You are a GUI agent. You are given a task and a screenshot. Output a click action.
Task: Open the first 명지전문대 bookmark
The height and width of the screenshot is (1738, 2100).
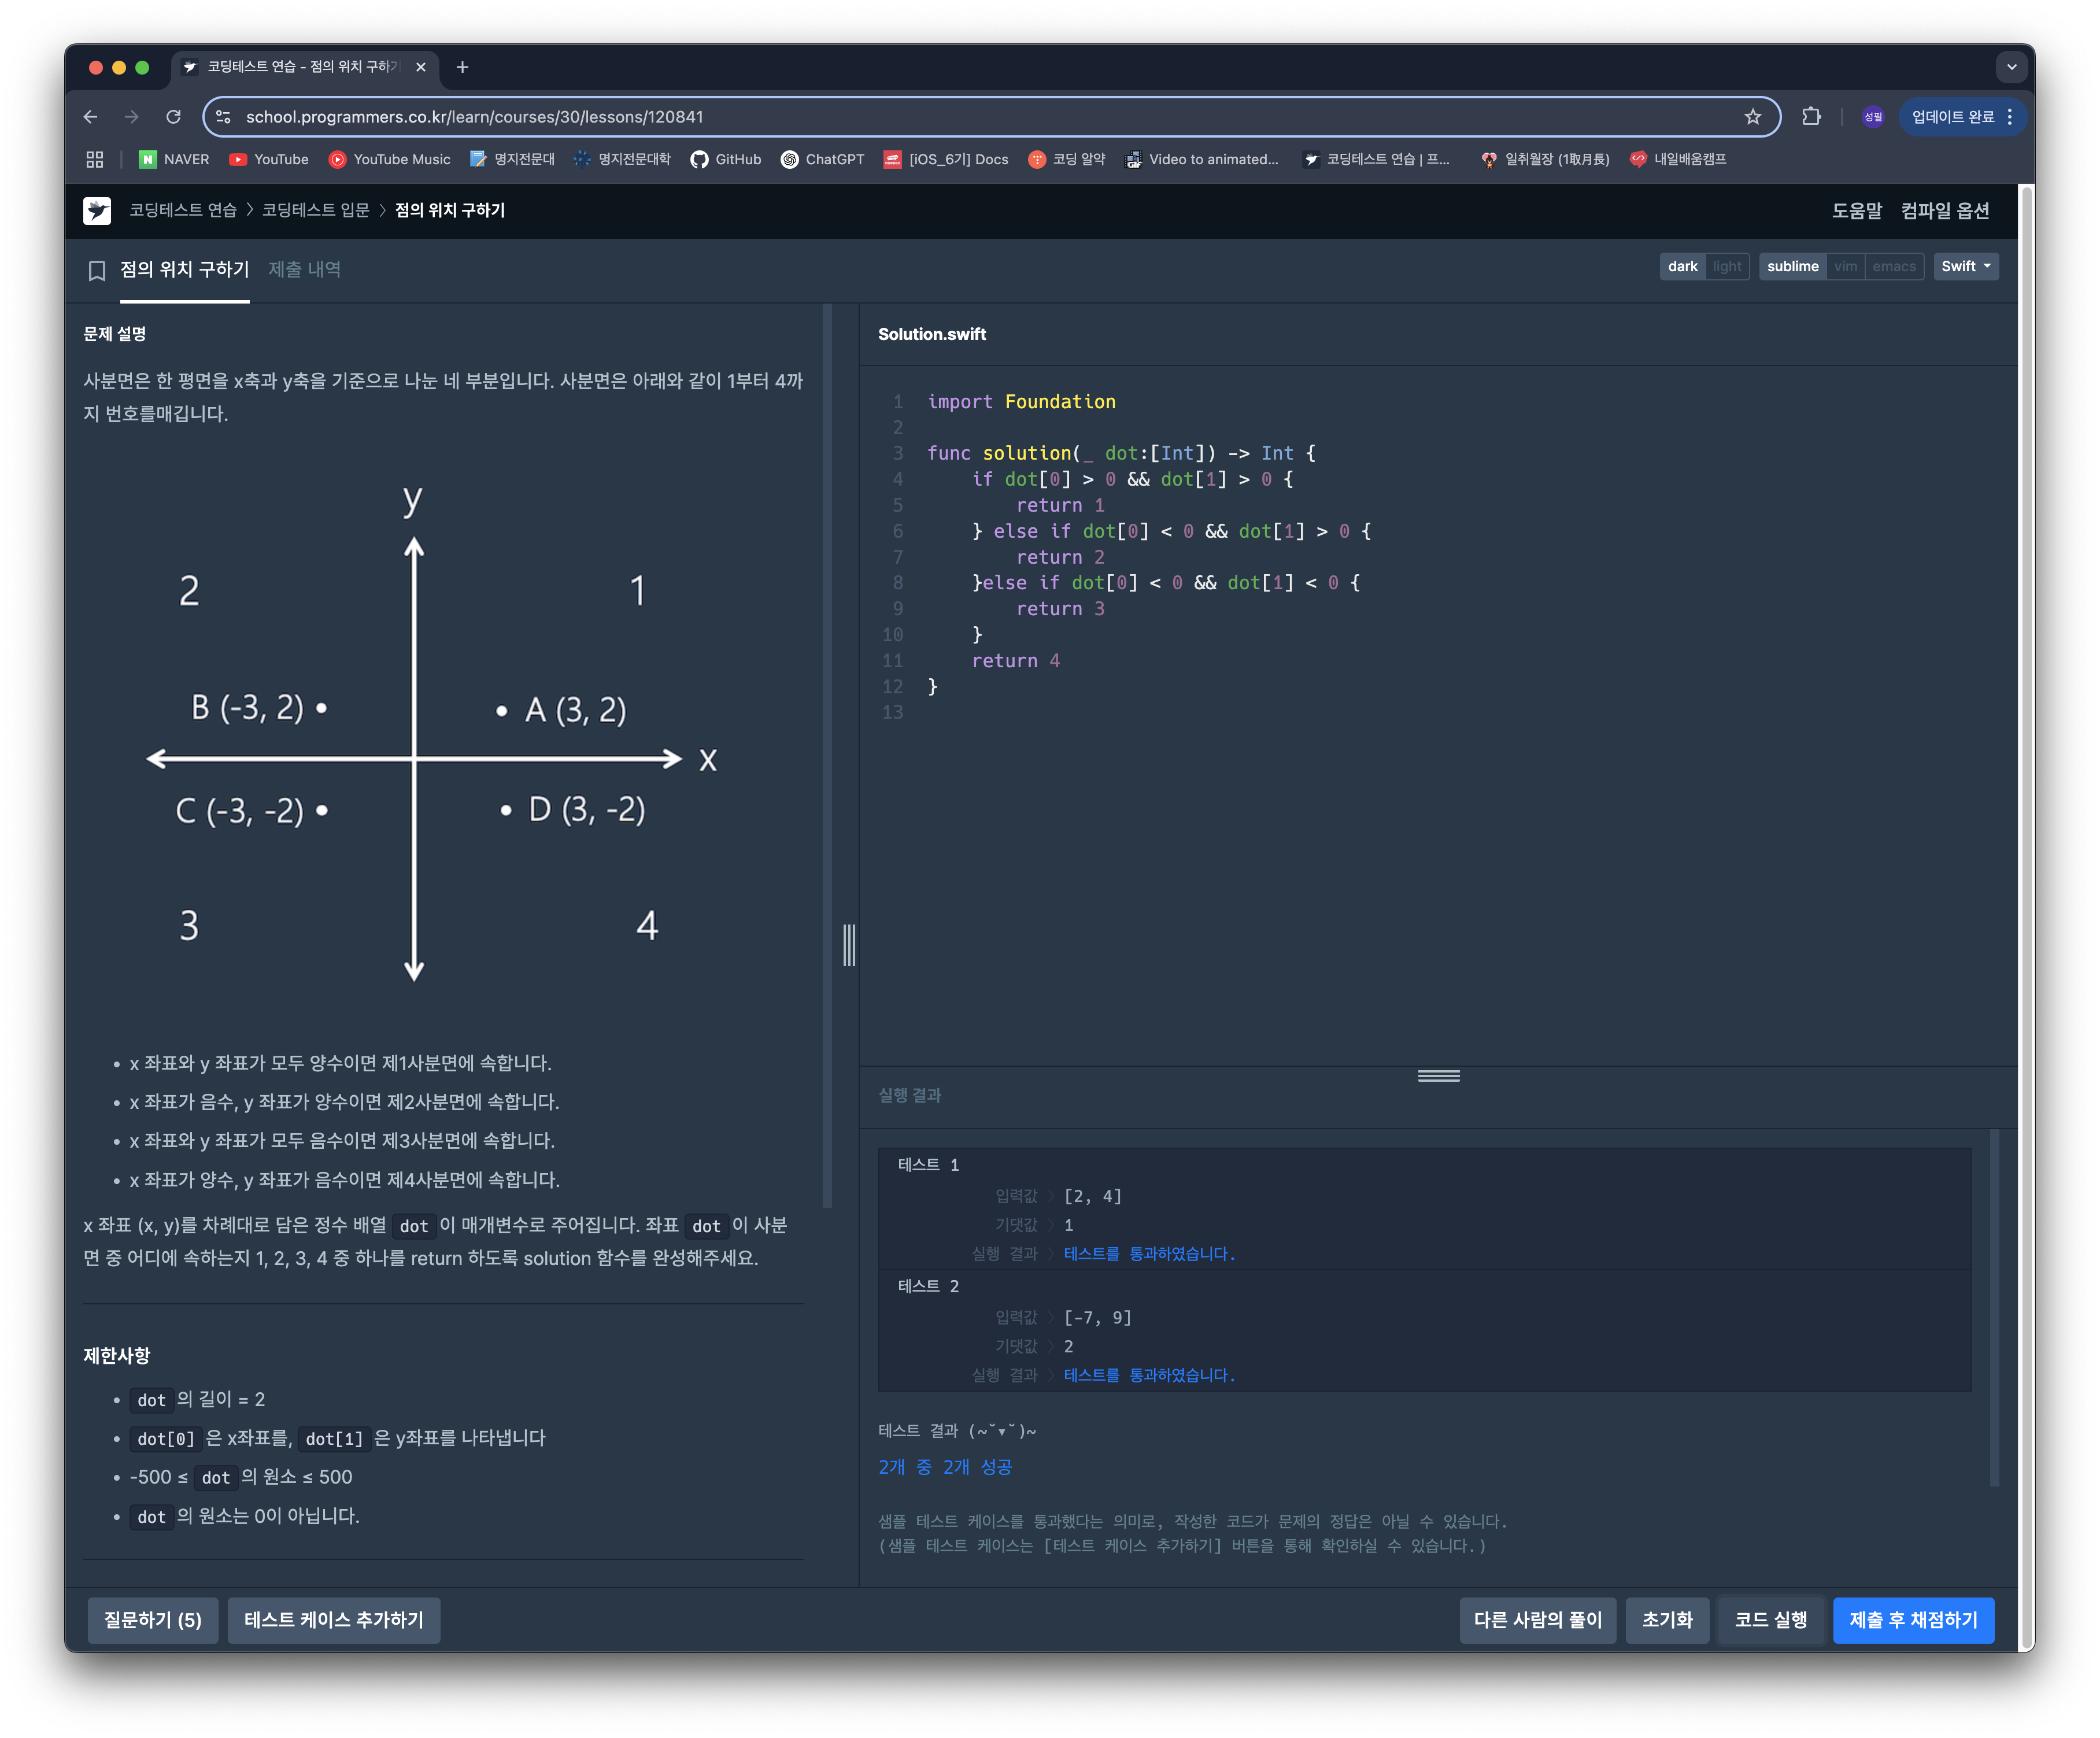(x=512, y=159)
